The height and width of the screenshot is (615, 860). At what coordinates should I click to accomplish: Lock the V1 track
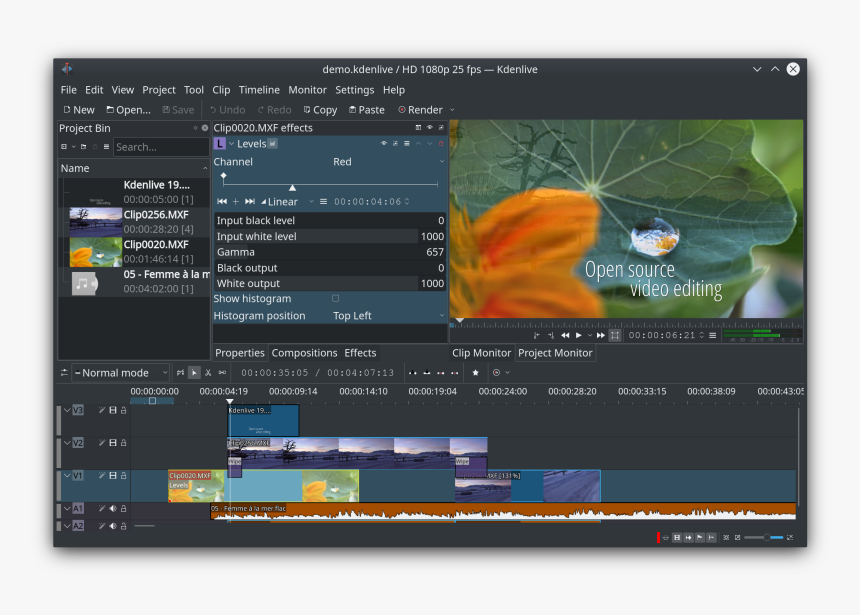(x=124, y=476)
